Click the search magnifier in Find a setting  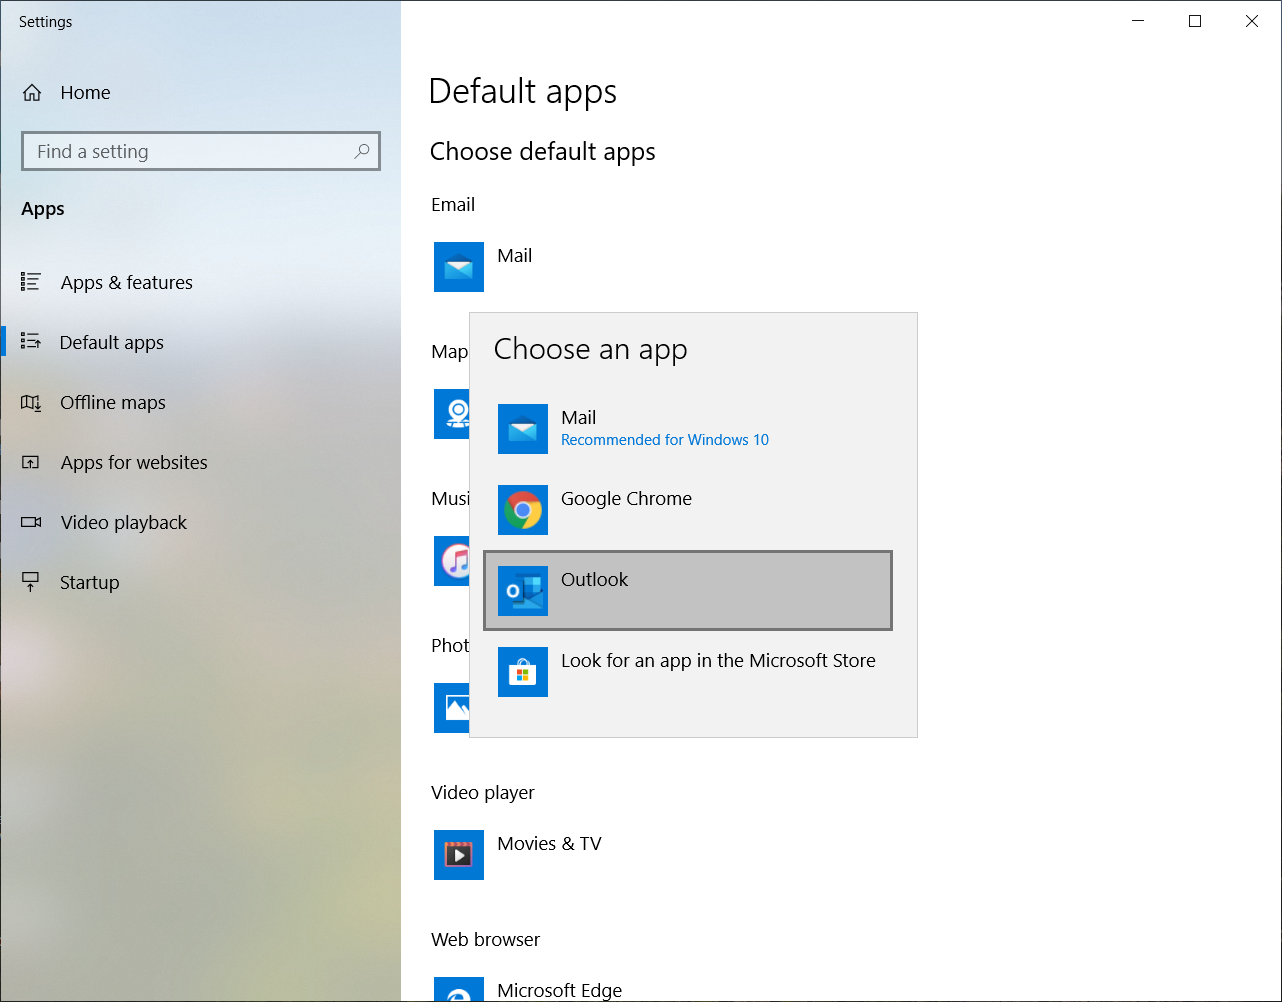coord(362,151)
